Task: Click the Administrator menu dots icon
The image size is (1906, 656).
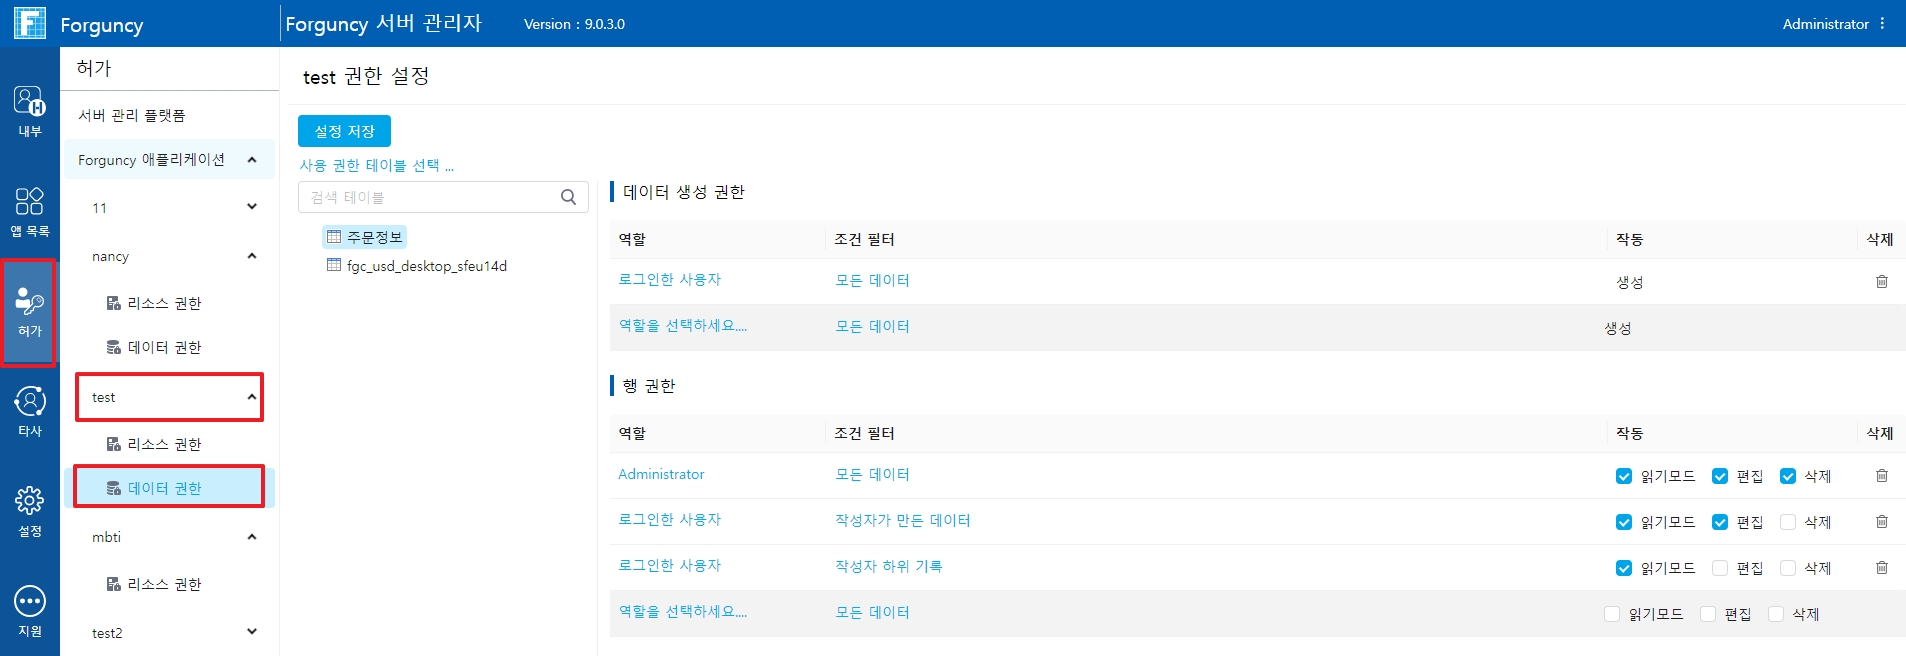Action: point(1882,23)
